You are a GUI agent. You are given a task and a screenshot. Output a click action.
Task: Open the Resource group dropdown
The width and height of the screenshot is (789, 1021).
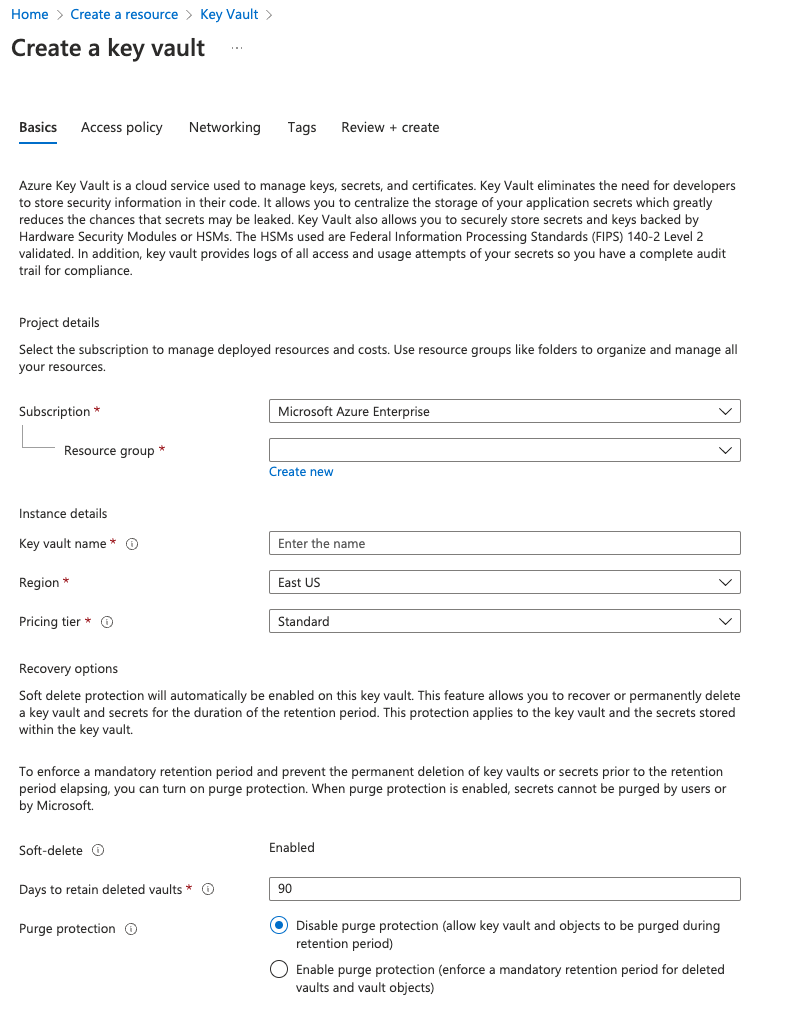tap(505, 450)
